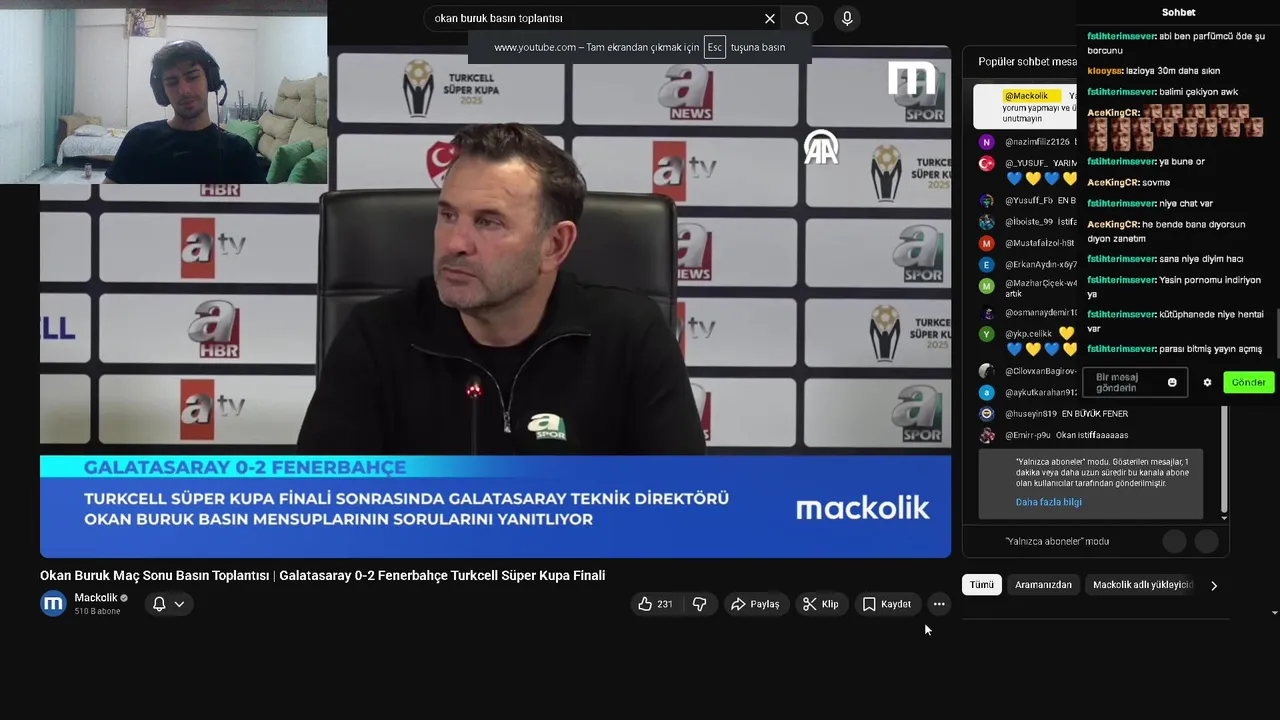Click the page scrollbar down arrow
The width and height of the screenshot is (1280, 720).
tap(1275, 612)
